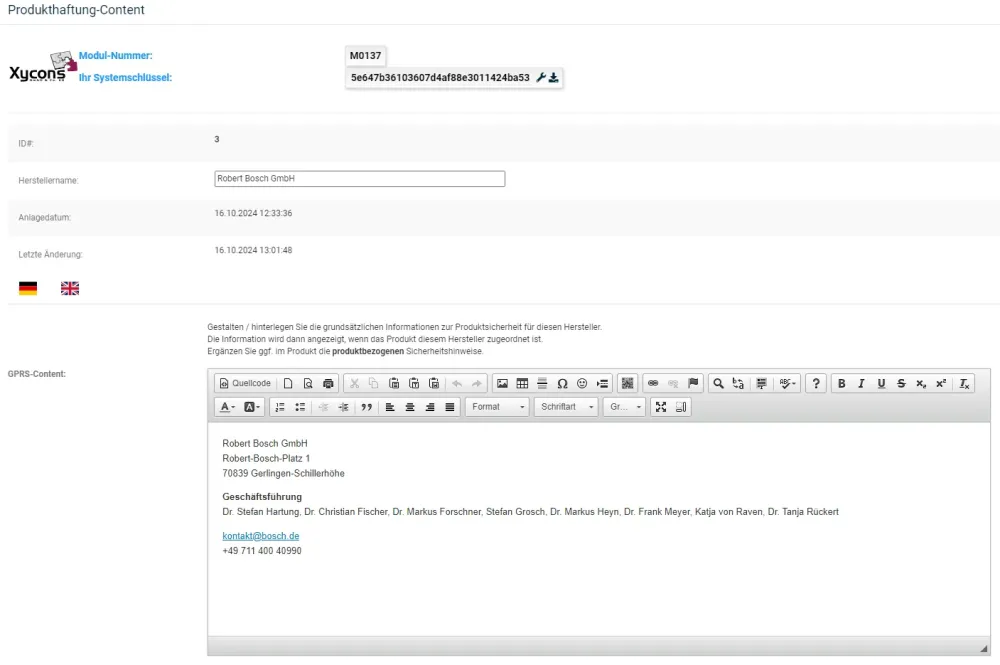Toggle superscript formatting
The height and width of the screenshot is (665, 1000).
click(x=941, y=383)
